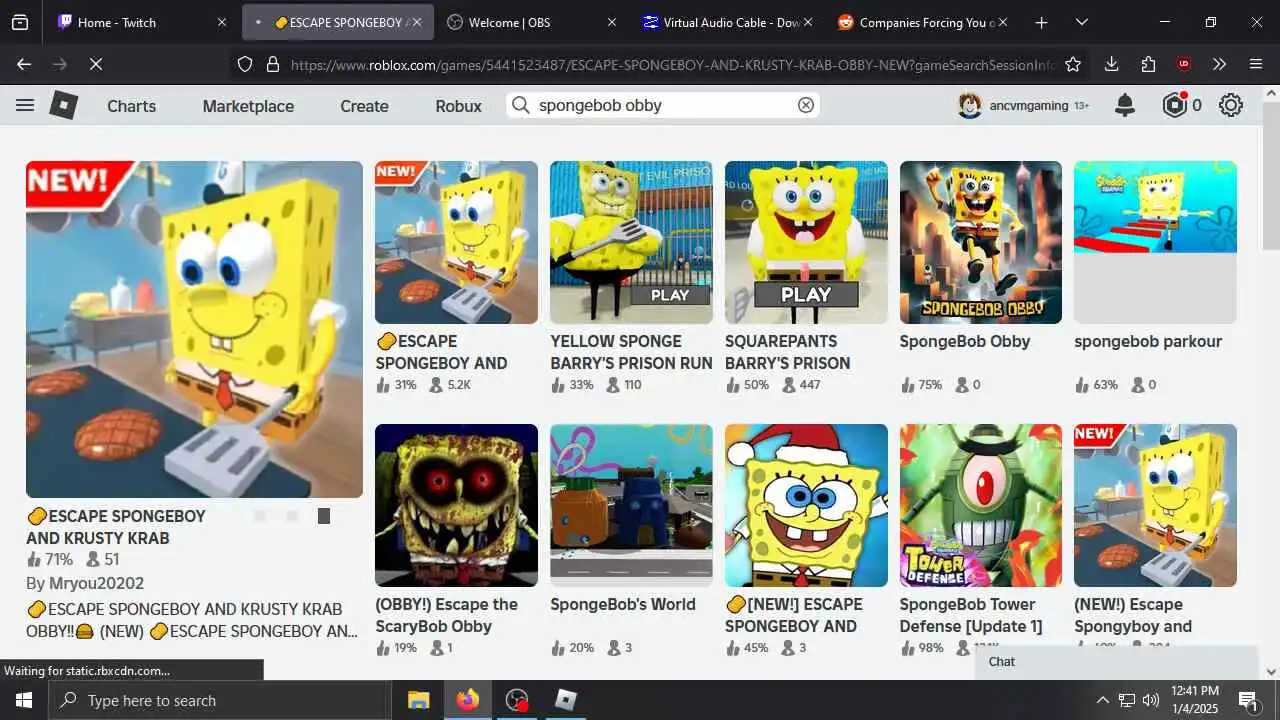Viewport: 1280px width, 720px height.
Task: Show more toolbar tools chevrons
Action: (1219, 64)
